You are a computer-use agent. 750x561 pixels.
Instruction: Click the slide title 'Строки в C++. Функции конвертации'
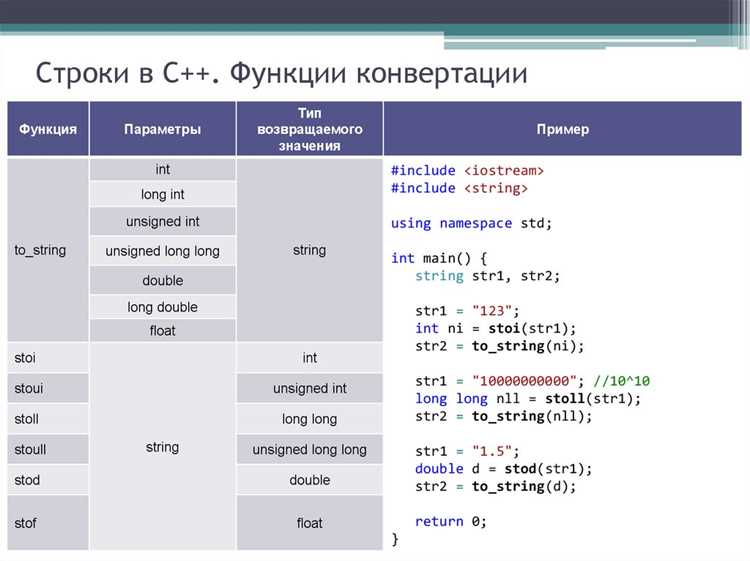[x=281, y=74]
